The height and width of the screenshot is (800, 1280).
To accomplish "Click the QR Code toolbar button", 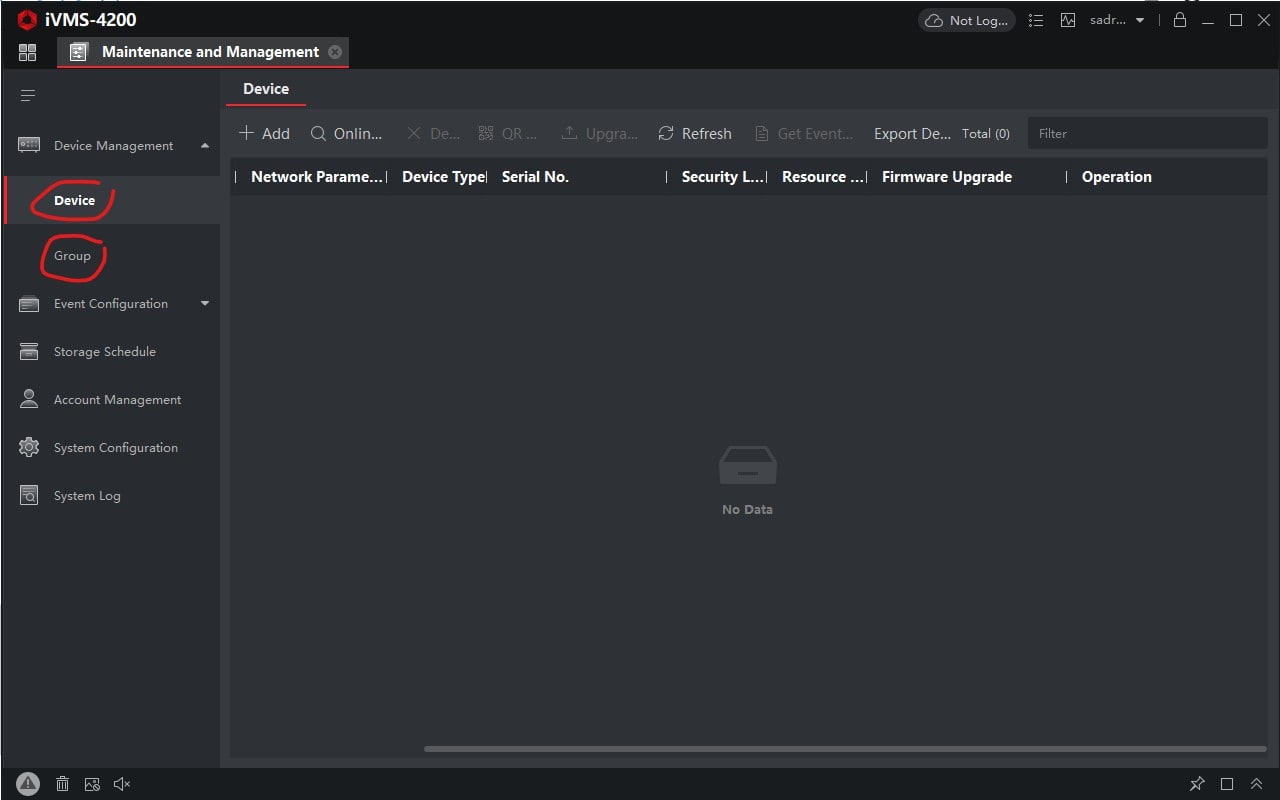I will tap(508, 134).
